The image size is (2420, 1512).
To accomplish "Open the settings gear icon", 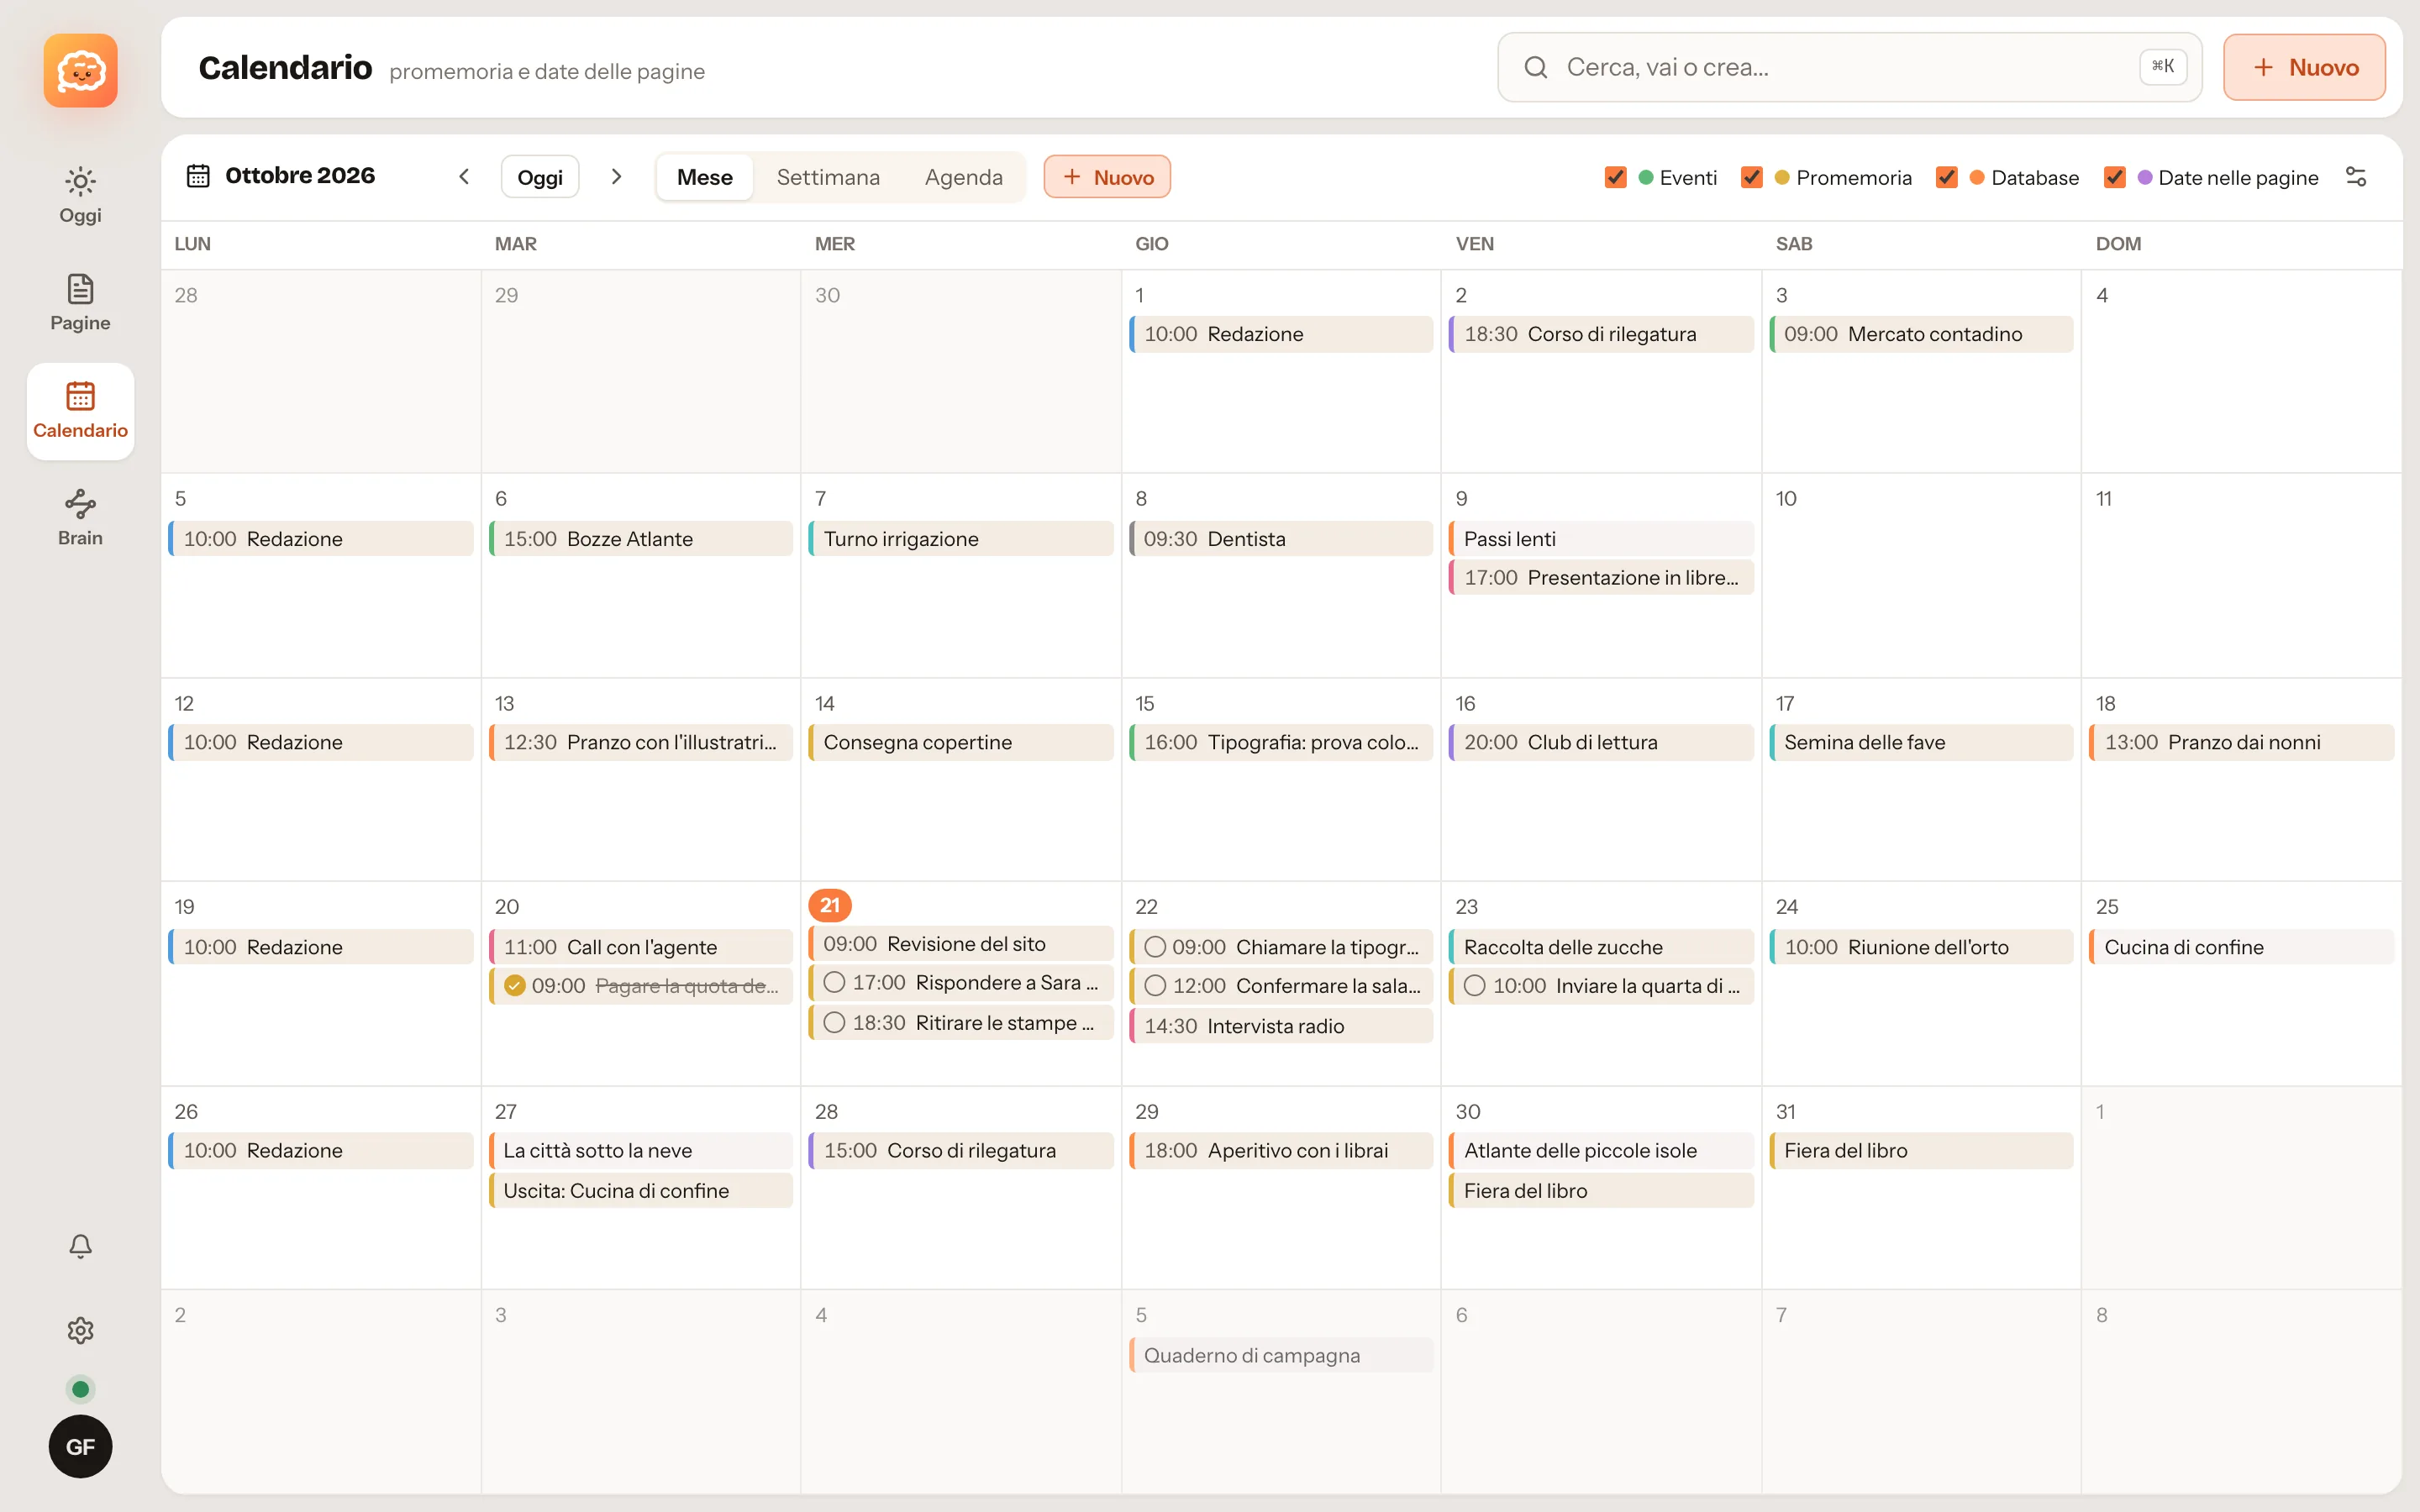I will tap(80, 1330).
